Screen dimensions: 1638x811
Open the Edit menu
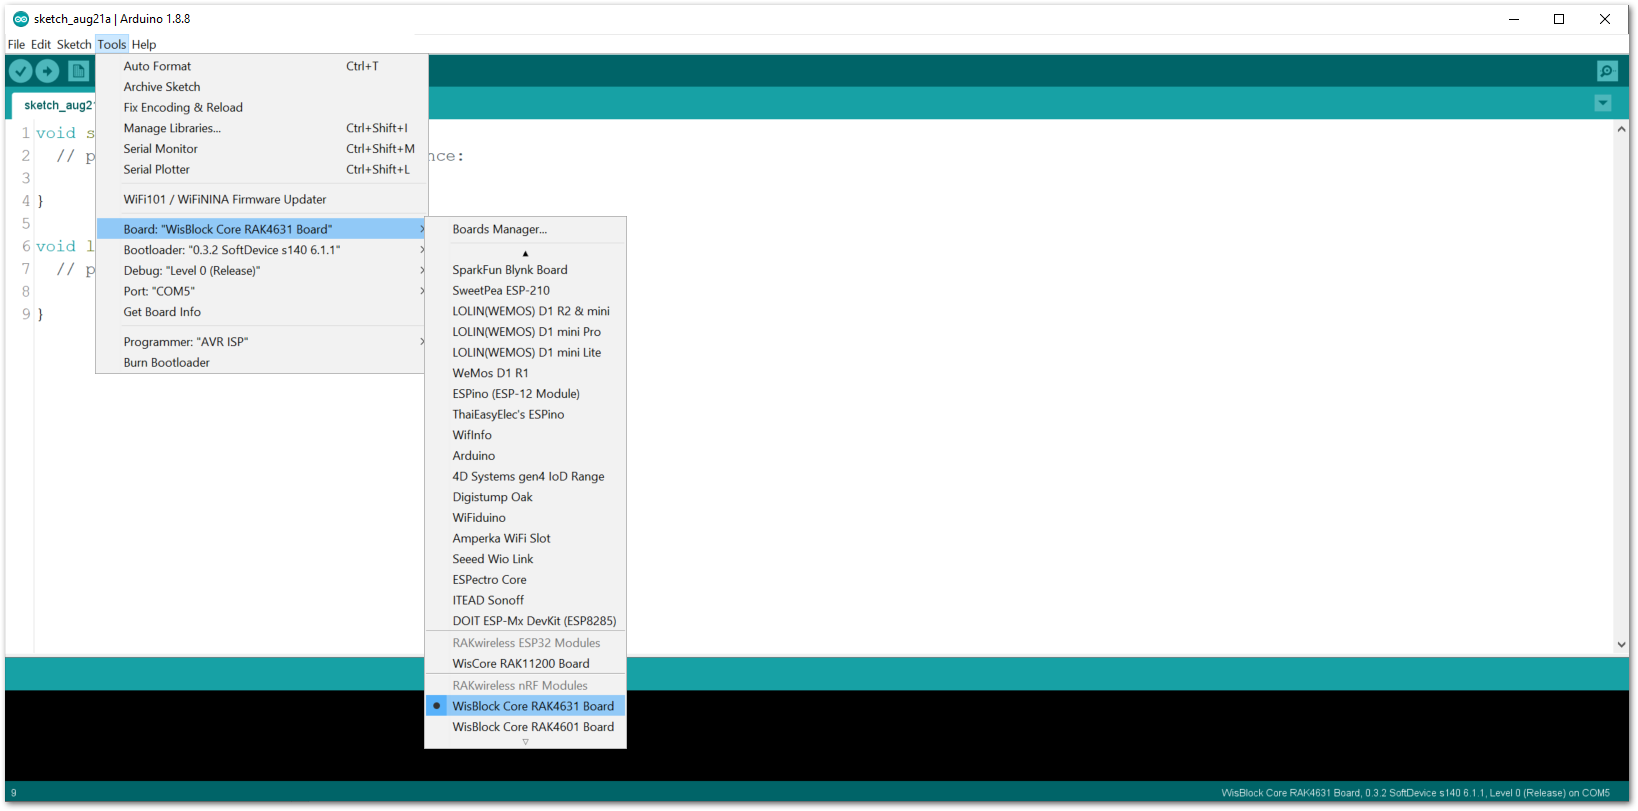pyautogui.click(x=40, y=44)
